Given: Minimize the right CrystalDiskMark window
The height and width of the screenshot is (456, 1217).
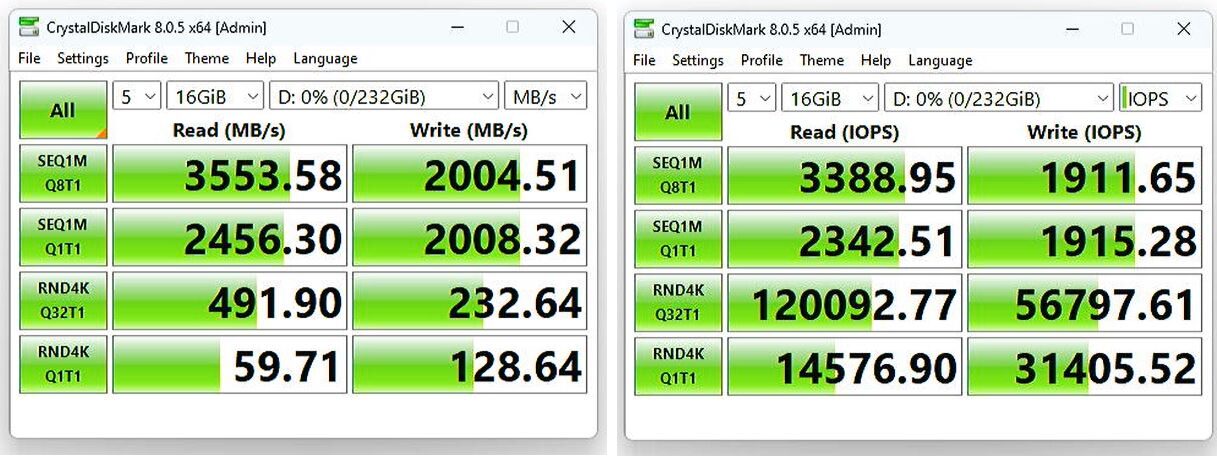Looking at the screenshot, I should pos(1071,29).
